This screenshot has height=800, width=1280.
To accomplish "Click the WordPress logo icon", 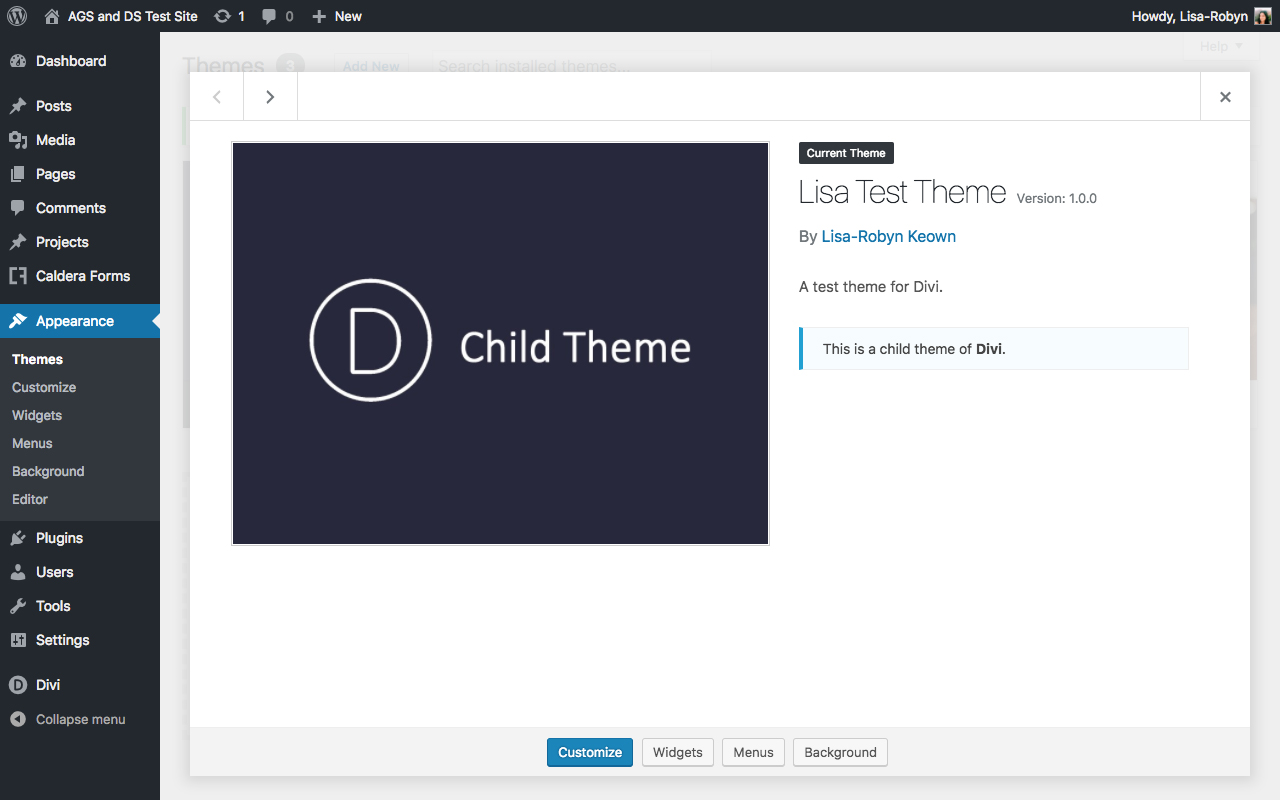I will (x=16, y=16).
